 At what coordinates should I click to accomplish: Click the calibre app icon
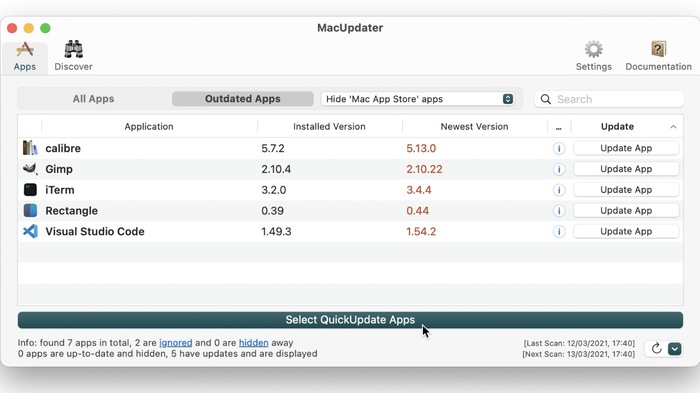click(x=30, y=148)
